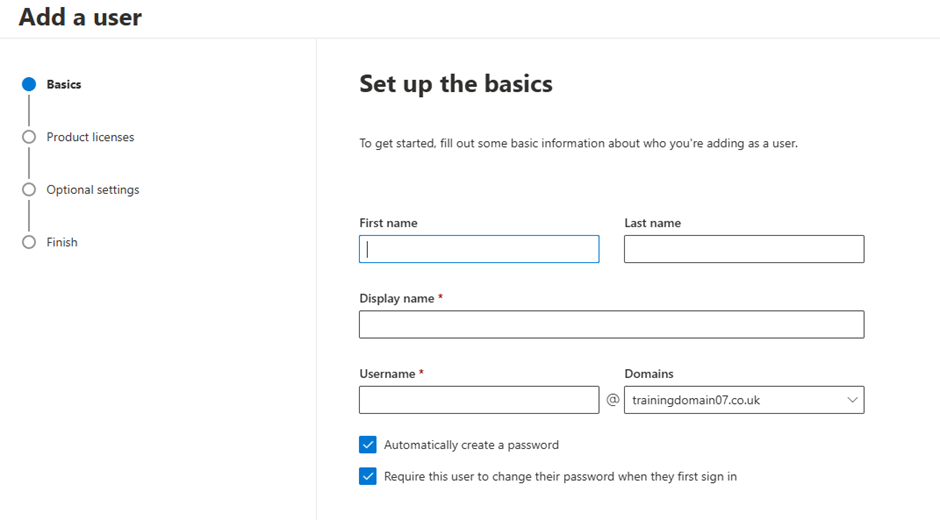Viewport: 940px width, 520px height.
Task: Click the Basics step circle indicator
Action: [x=29, y=85]
